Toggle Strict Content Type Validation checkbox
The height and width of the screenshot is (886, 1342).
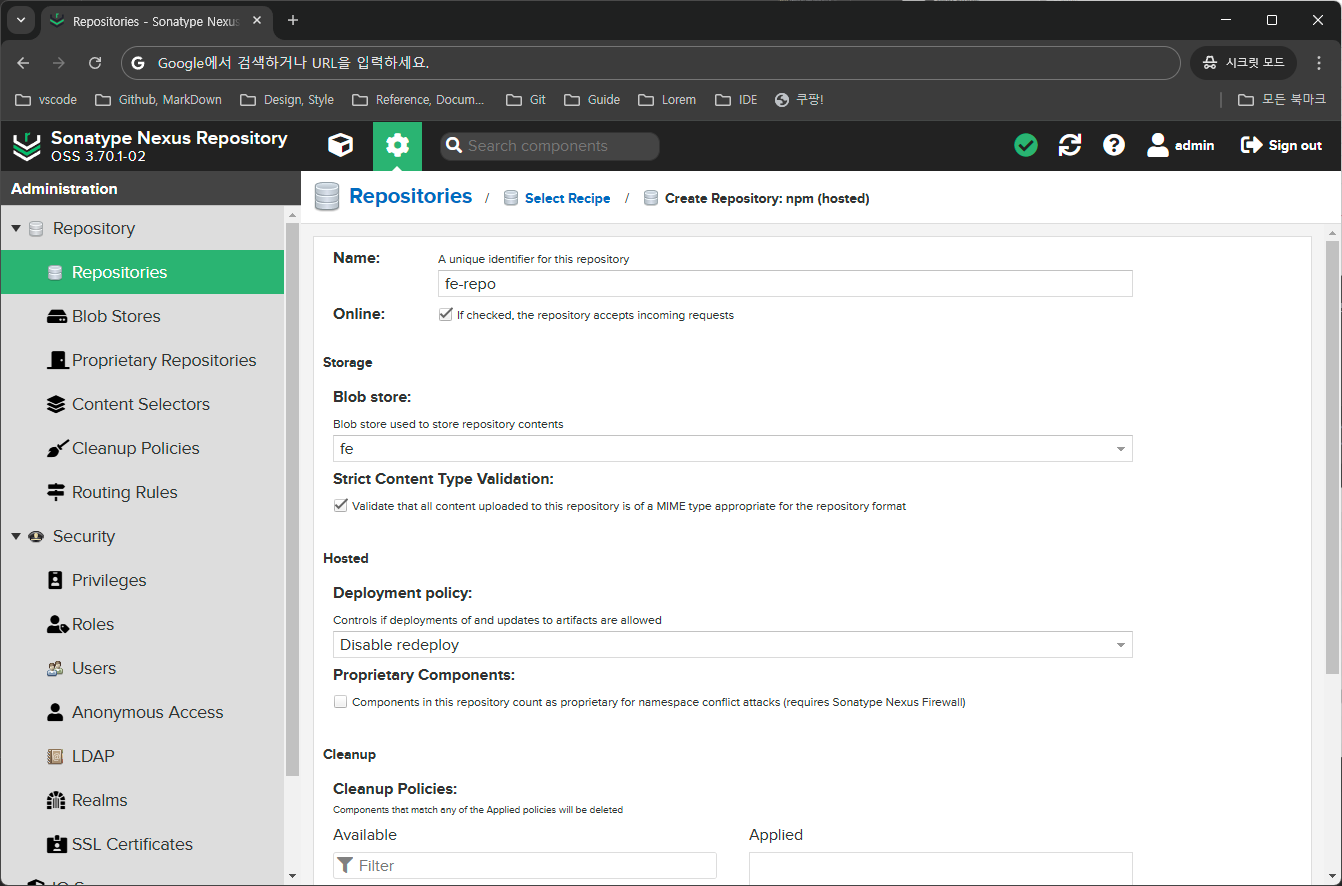(340, 506)
